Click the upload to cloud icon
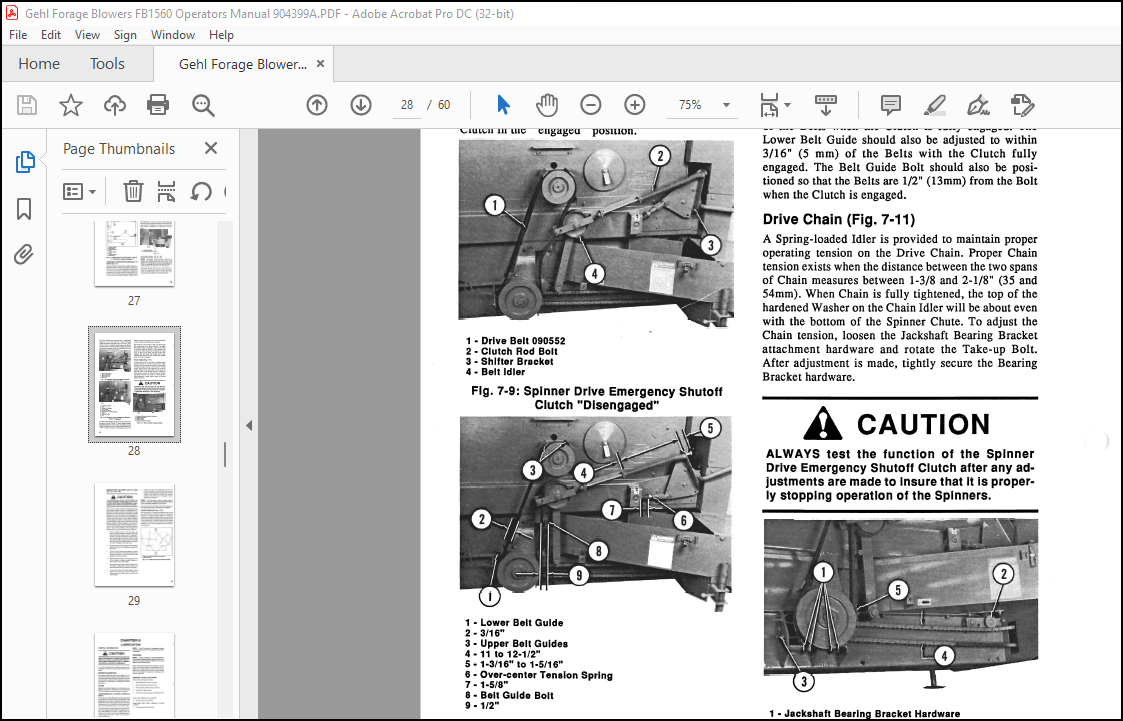1123x721 pixels. (x=115, y=105)
